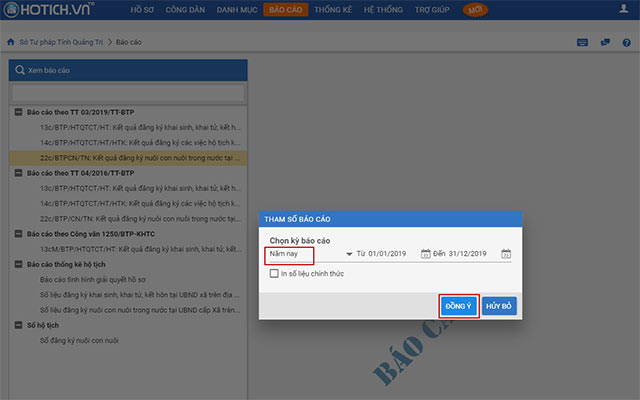Click the THAM SỐ BÁO CÁO dialog title
640x400 pixels.
[x=297, y=219]
